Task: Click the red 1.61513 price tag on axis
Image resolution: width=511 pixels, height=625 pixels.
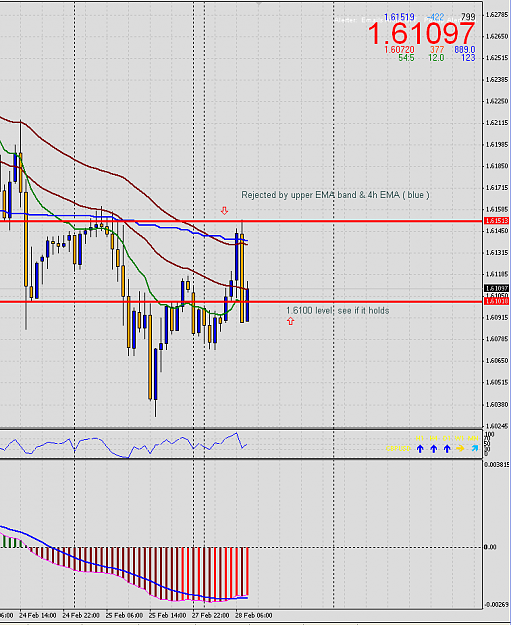Action: (497, 220)
